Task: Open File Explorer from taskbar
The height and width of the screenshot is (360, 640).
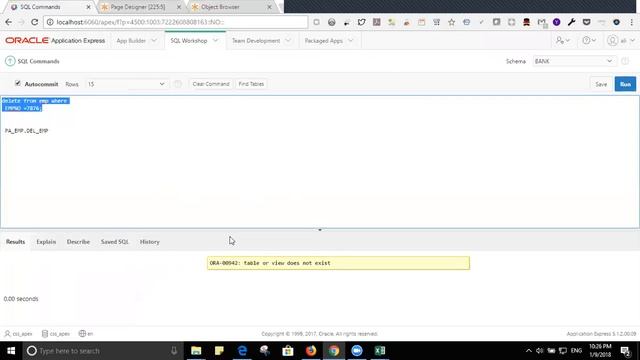Action: click(x=196, y=351)
